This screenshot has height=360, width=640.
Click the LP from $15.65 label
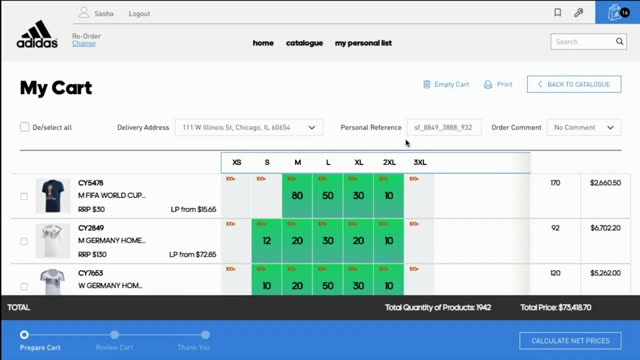click(193, 210)
